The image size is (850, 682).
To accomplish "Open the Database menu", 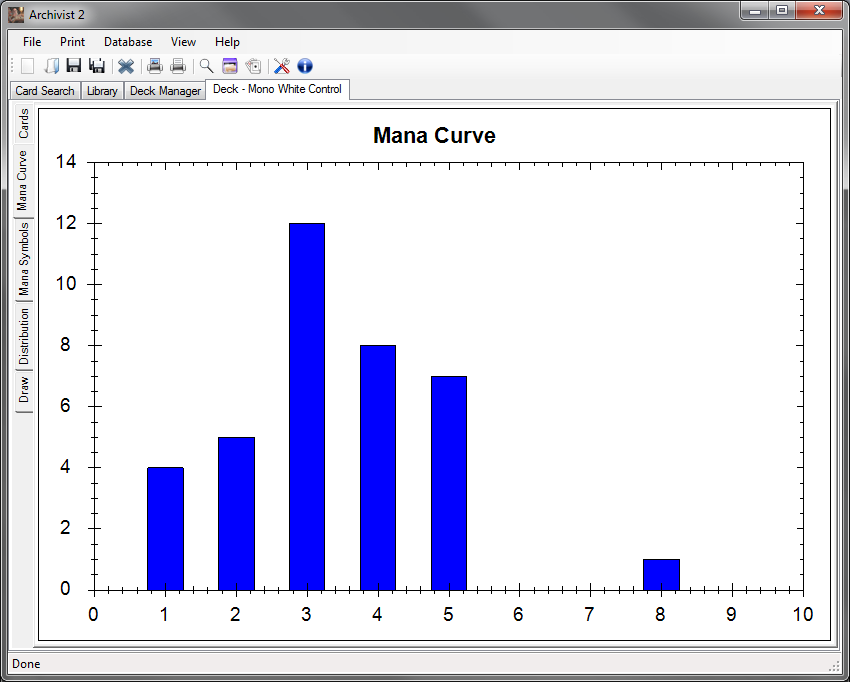I will click(x=128, y=42).
